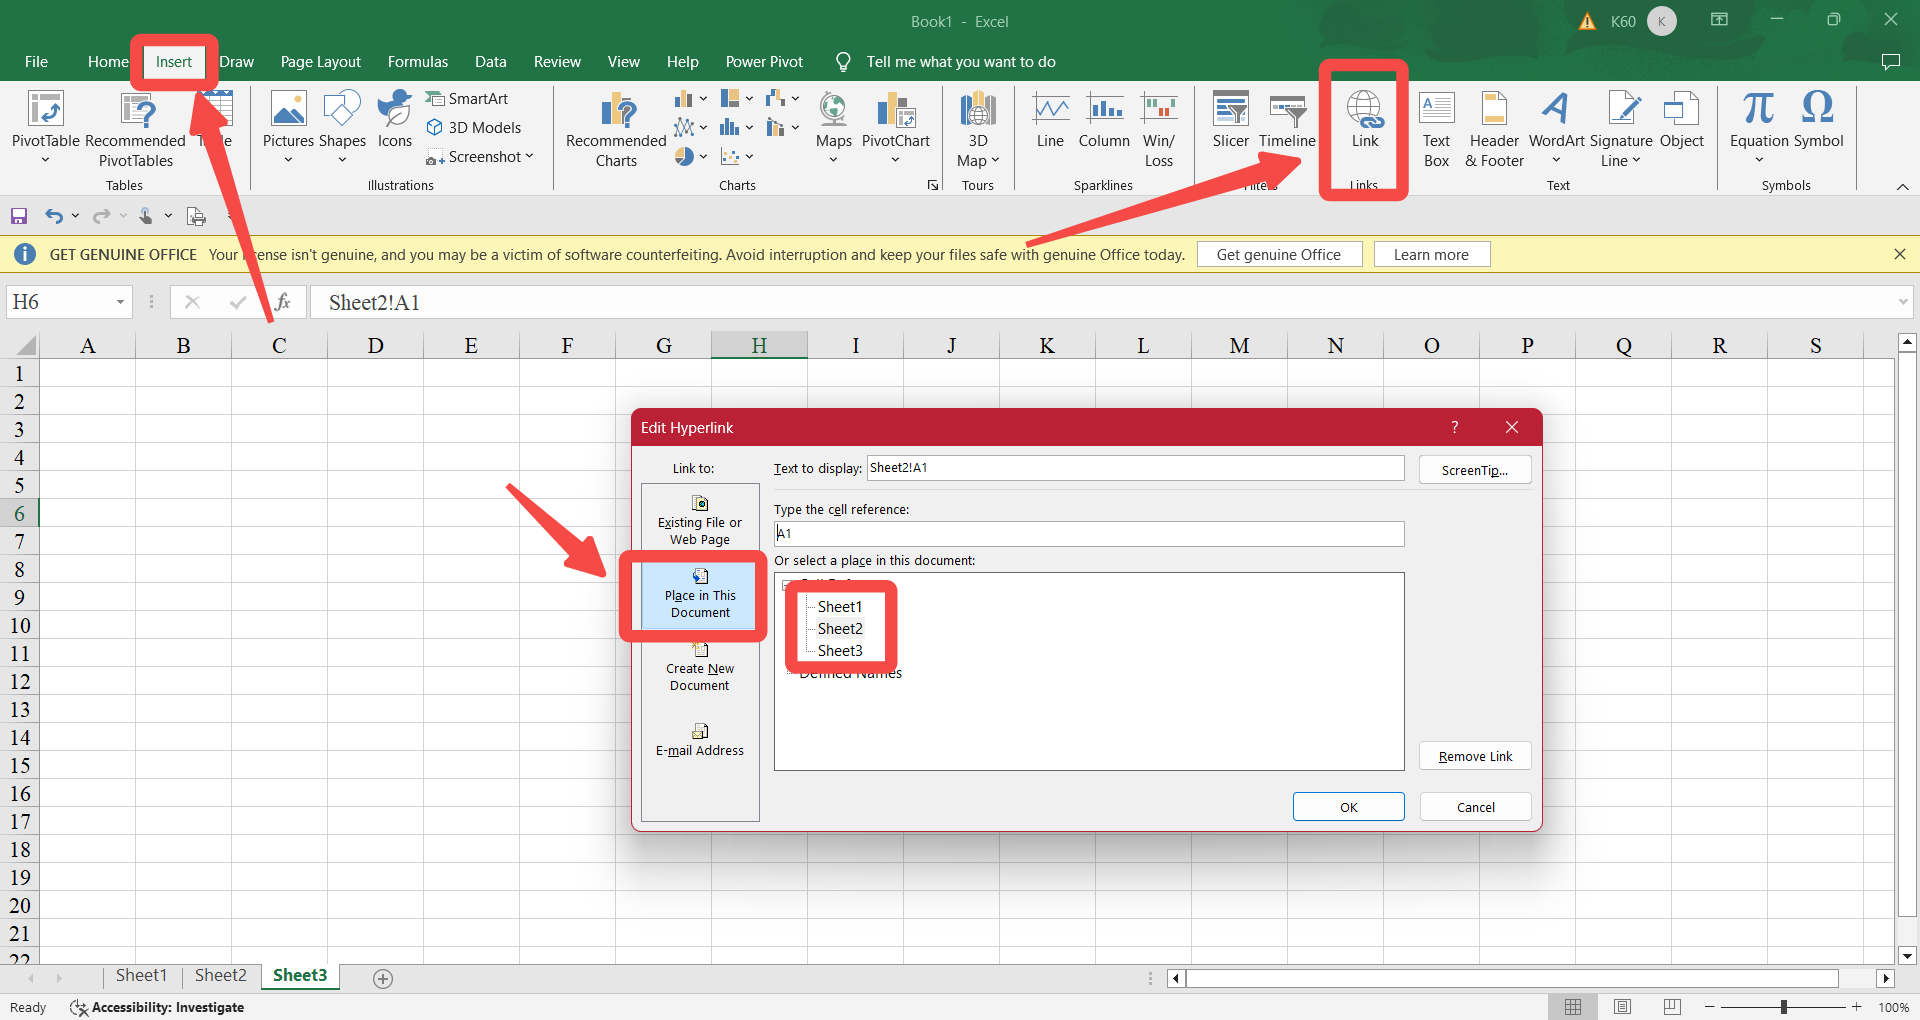The image size is (1920, 1020).
Task: Click the zoom slider handle
Action: (1783, 1007)
